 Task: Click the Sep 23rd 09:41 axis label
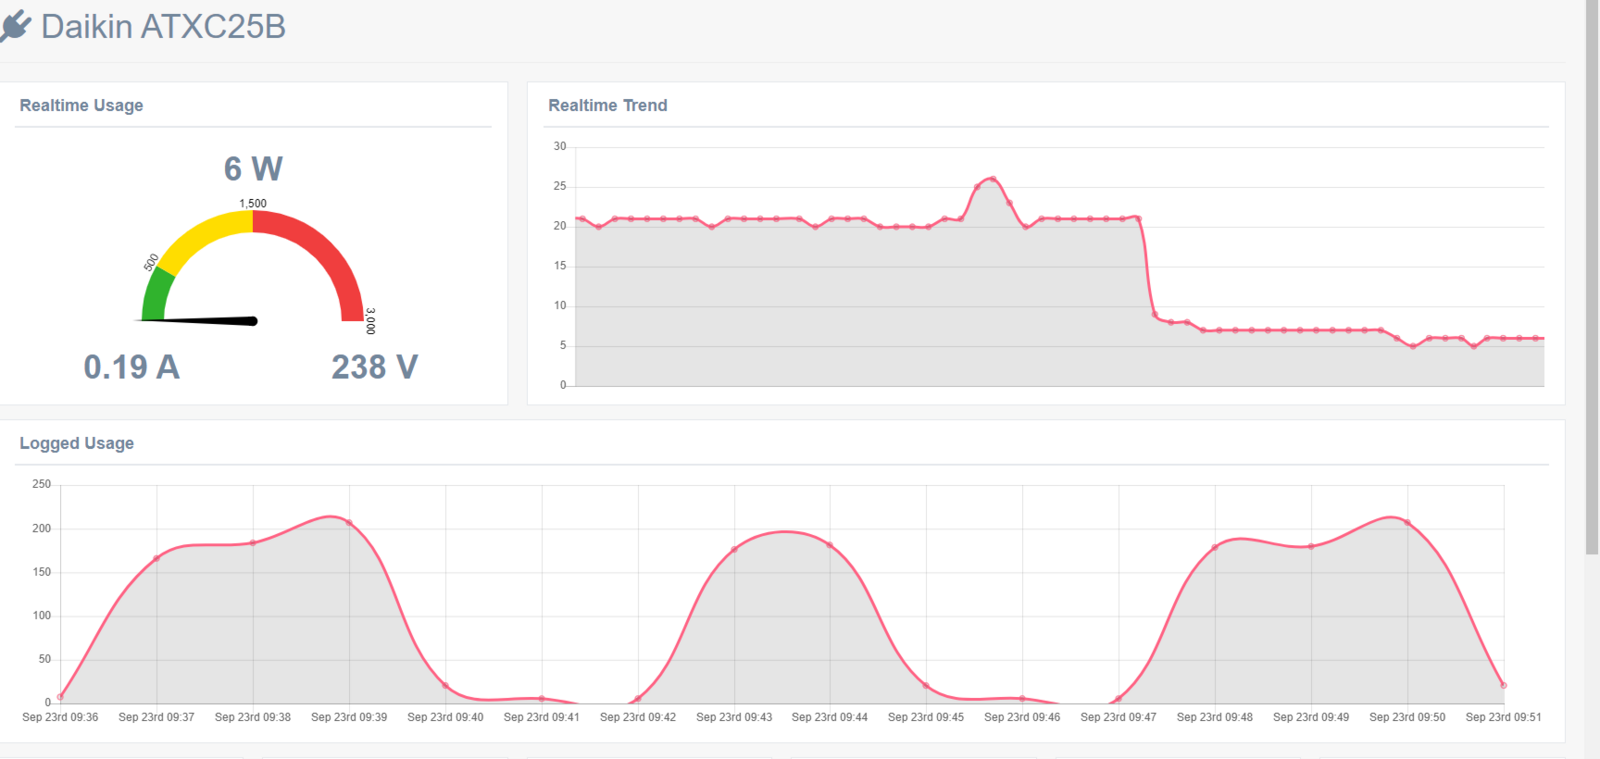541,717
